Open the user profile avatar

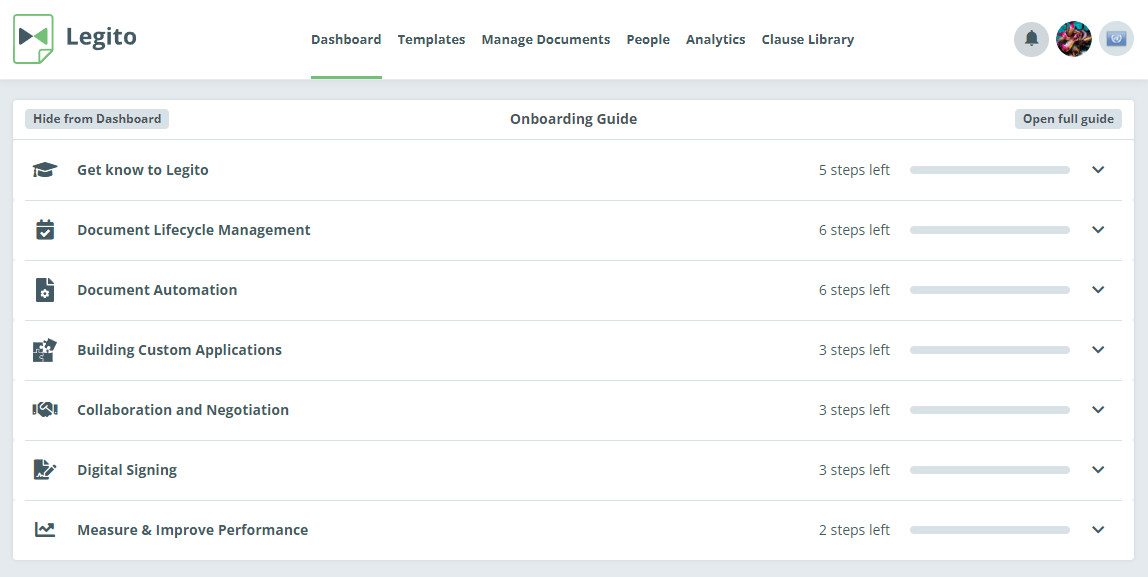coord(1073,39)
